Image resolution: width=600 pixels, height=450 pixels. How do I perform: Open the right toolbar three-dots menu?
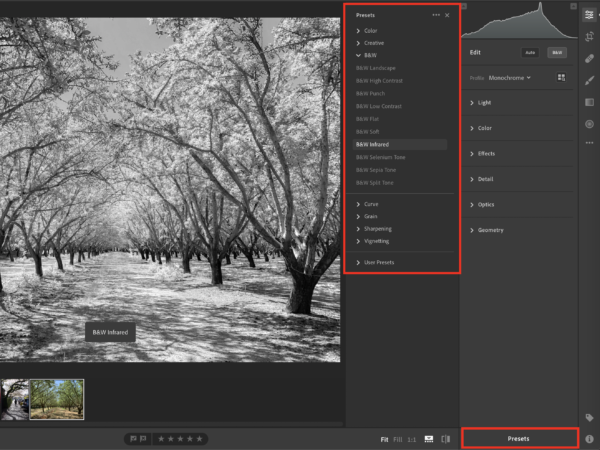pyautogui.click(x=589, y=143)
